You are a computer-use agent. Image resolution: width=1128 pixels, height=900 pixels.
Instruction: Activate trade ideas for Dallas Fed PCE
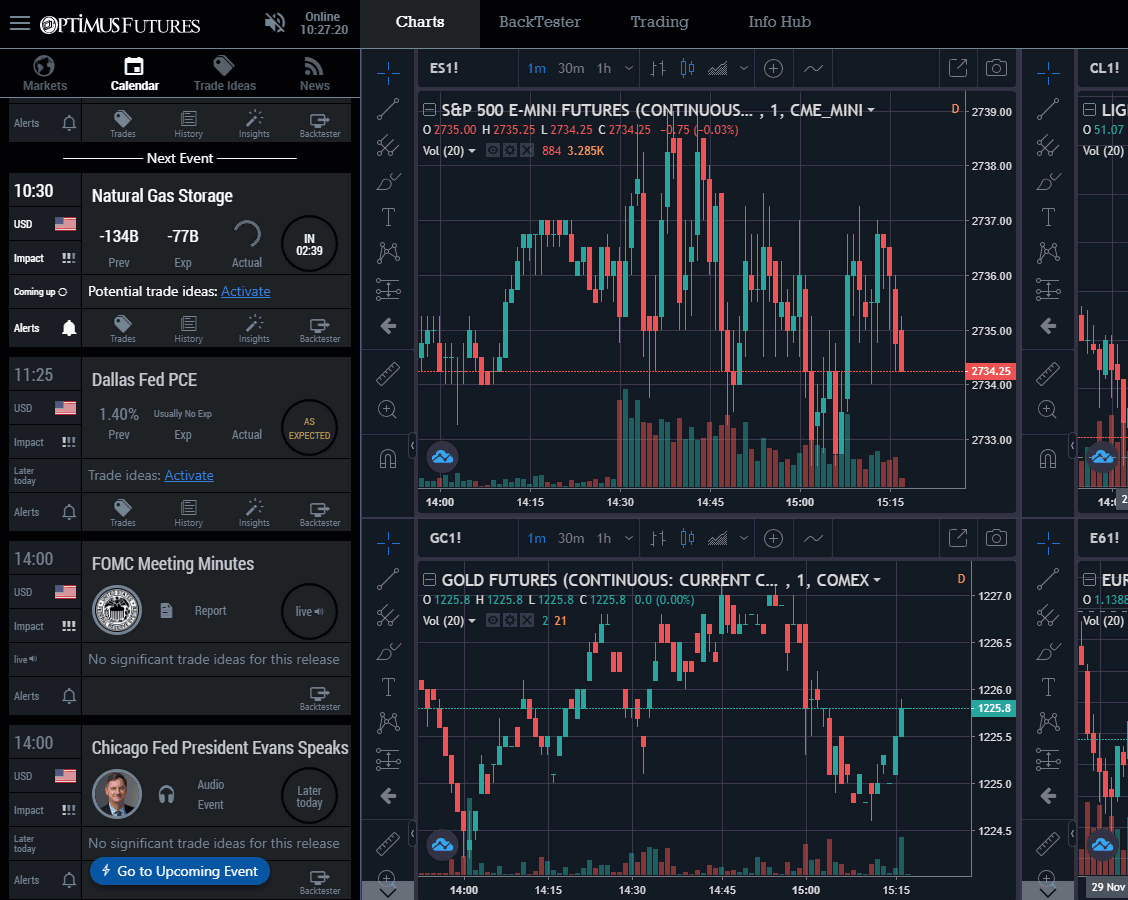(x=188, y=476)
